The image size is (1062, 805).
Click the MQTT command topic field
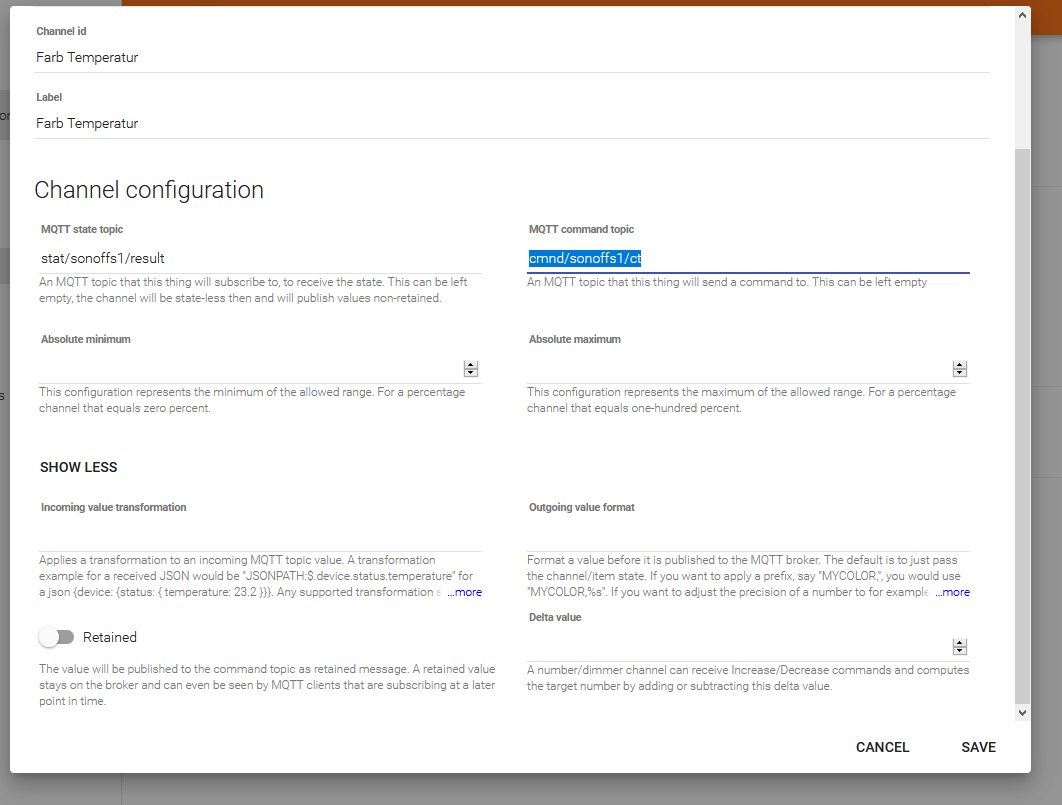748,259
